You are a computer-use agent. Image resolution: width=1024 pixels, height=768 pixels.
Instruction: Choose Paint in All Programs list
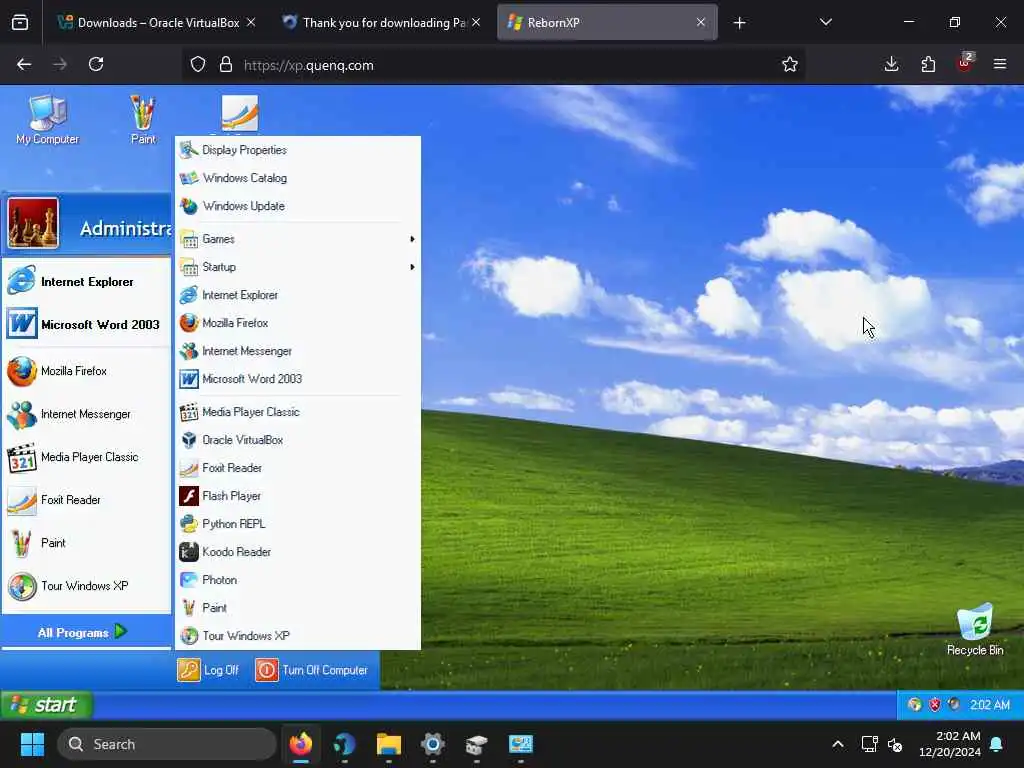tap(298, 608)
